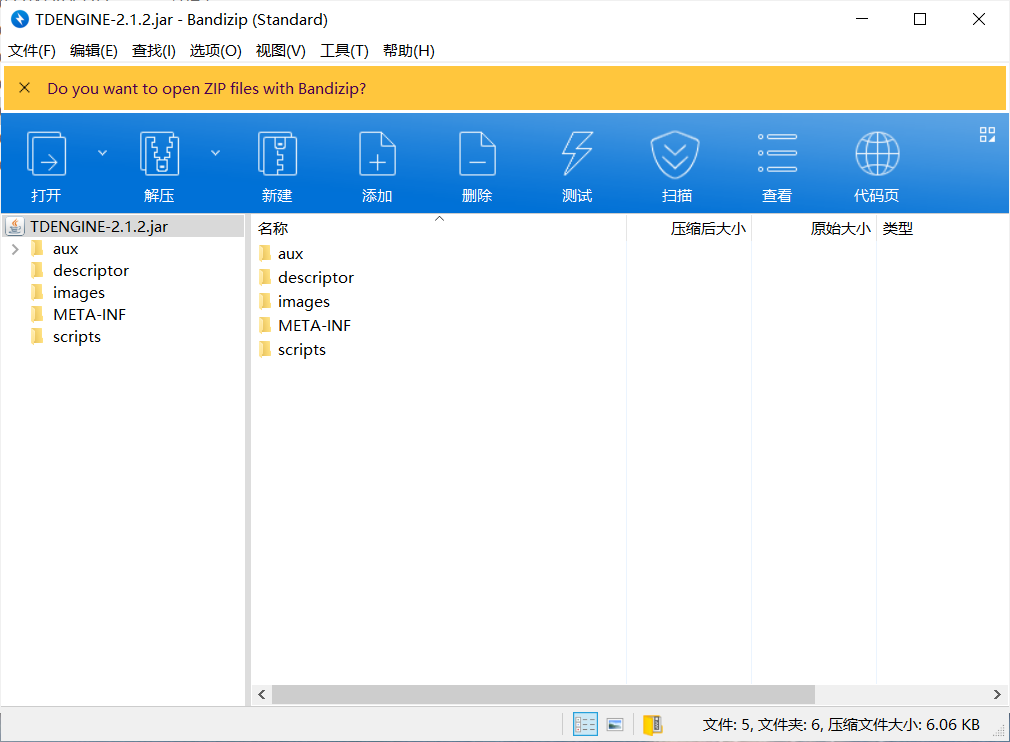Click the 删除 (Delete) icon

(477, 154)
